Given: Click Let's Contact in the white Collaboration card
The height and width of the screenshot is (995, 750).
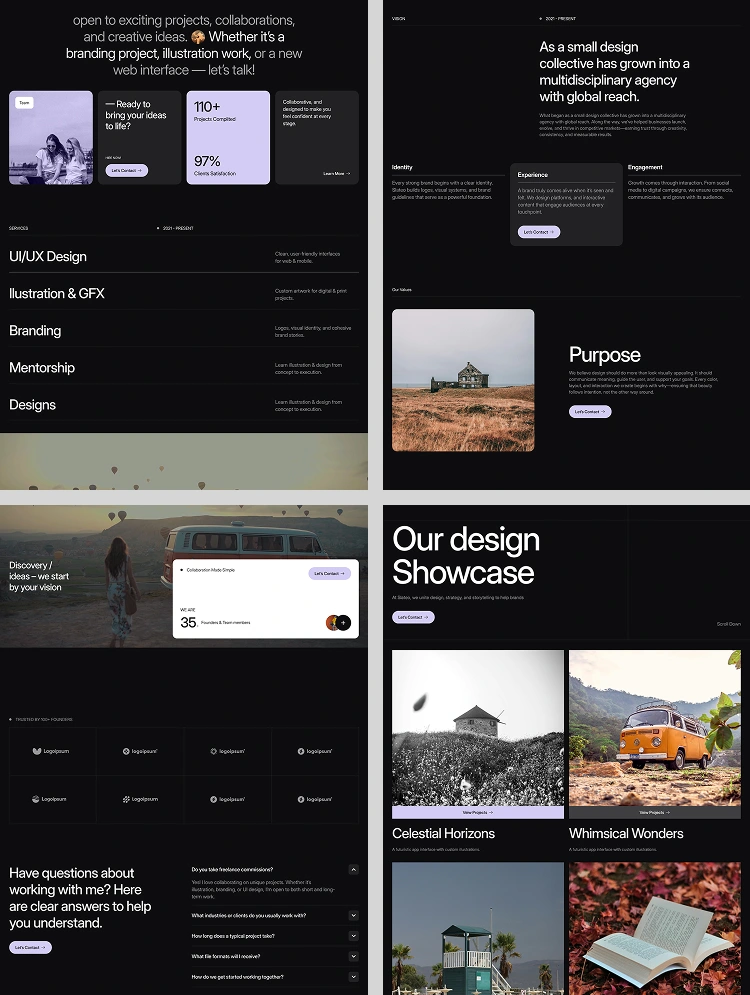Looking at the screenshot, I should [x=329, y=574].
